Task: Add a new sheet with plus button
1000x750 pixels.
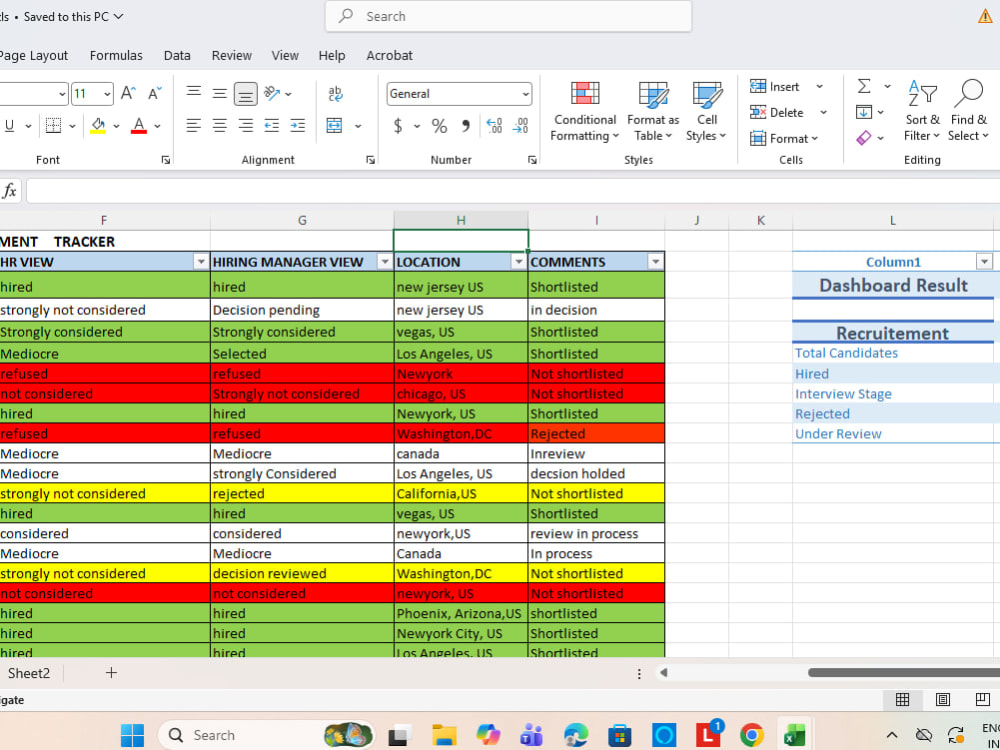Action: click(x=111, y=673)
